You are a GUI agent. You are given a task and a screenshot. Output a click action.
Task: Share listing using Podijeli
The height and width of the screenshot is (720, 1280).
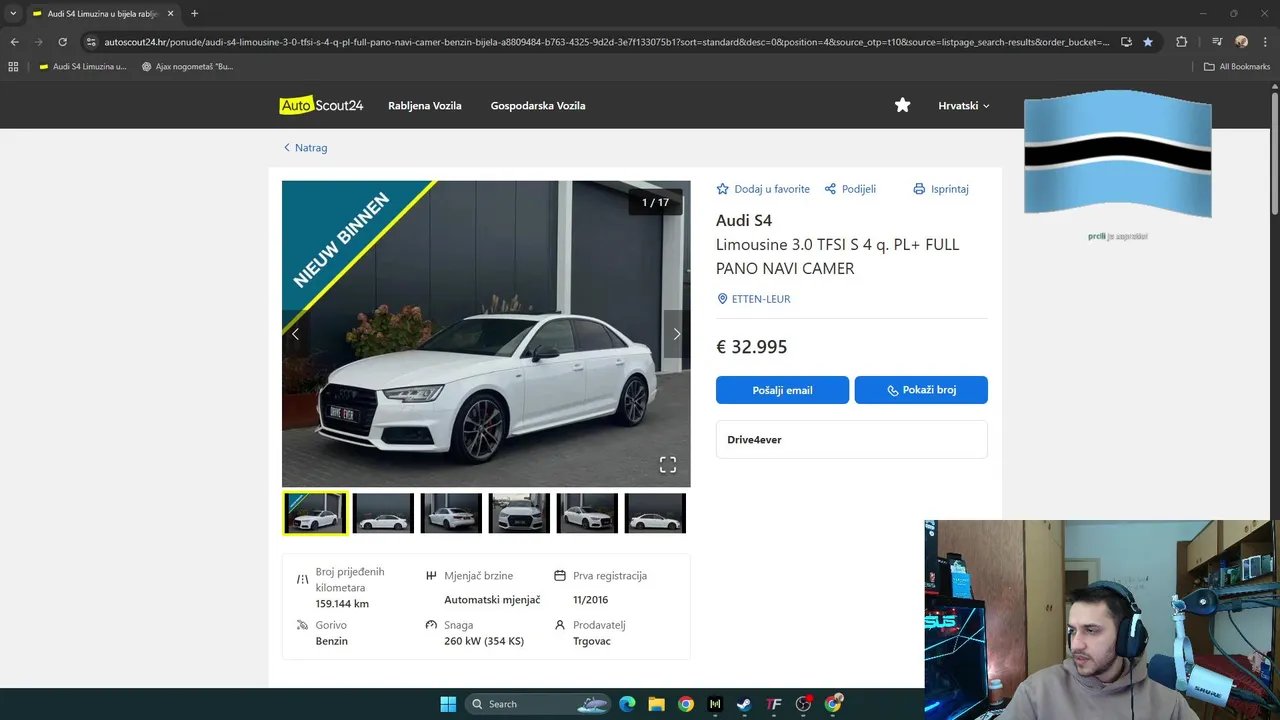pos(850,189)
